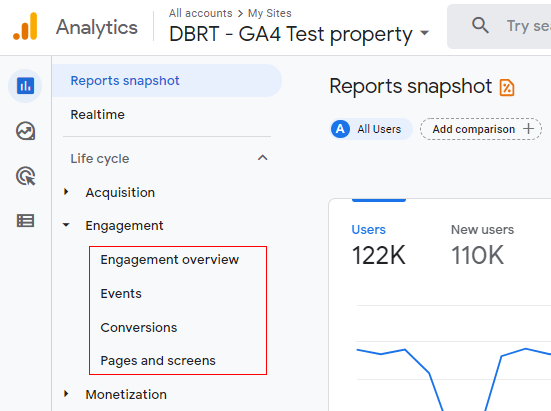Expand the Acquisition tree arrow
The height and width of the screenshot is (411, 551).
pos(66,192)
